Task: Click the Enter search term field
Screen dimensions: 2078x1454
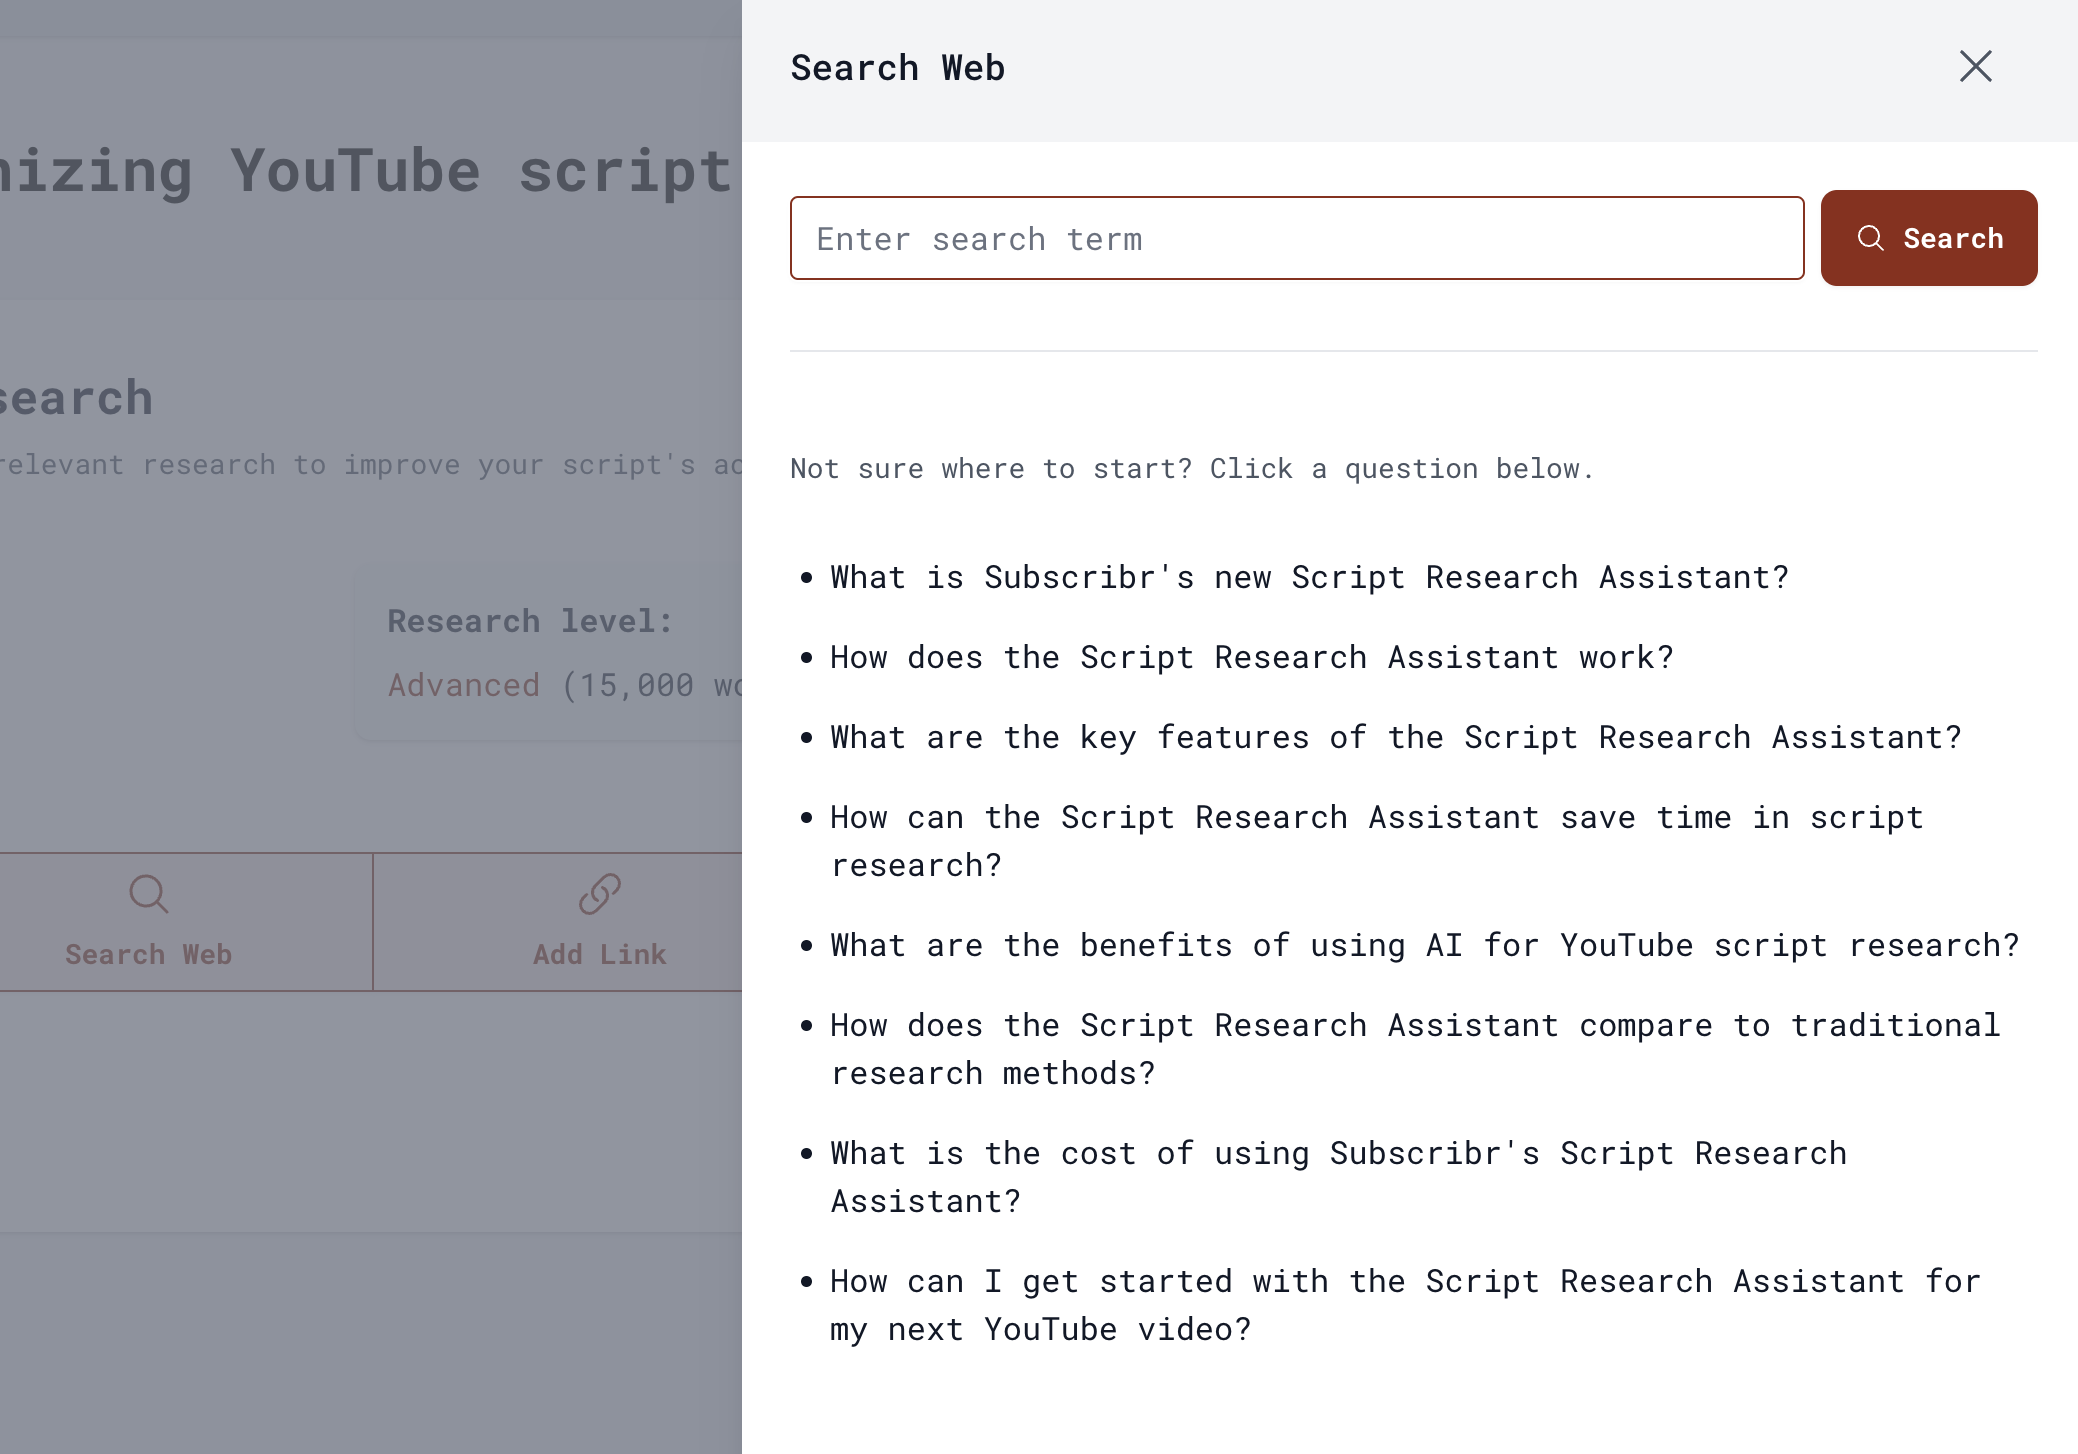Action: tap(1297, 238)
